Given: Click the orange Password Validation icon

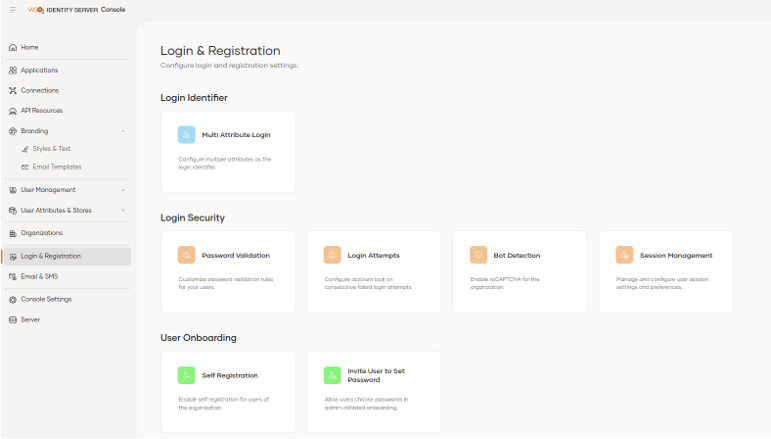Looking at the screenshot, I should tap(186, 255).
